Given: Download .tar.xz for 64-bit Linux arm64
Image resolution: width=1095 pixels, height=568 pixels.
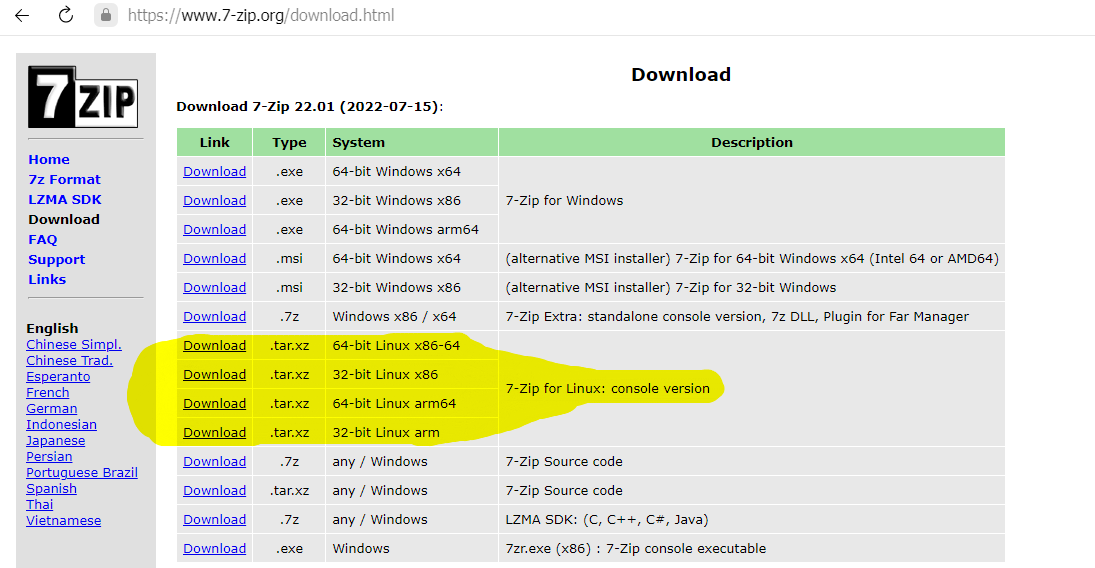Looking at the screenshot, I should 214,403.
